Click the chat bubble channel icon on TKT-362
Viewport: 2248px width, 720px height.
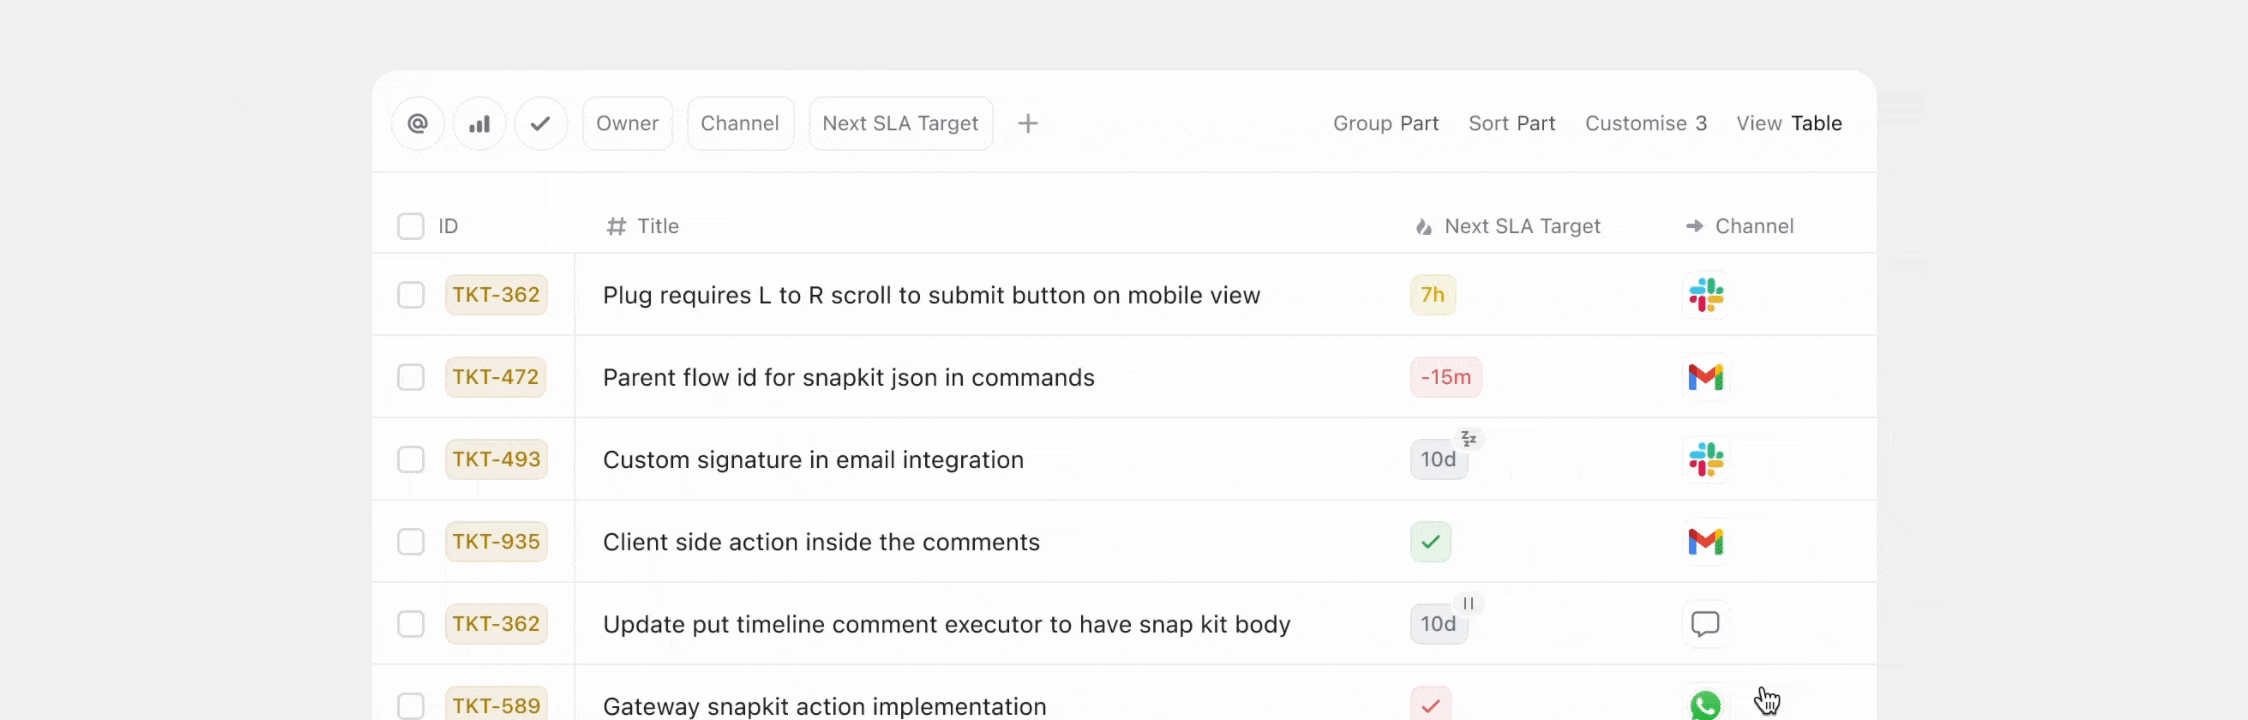[1706, 623]
